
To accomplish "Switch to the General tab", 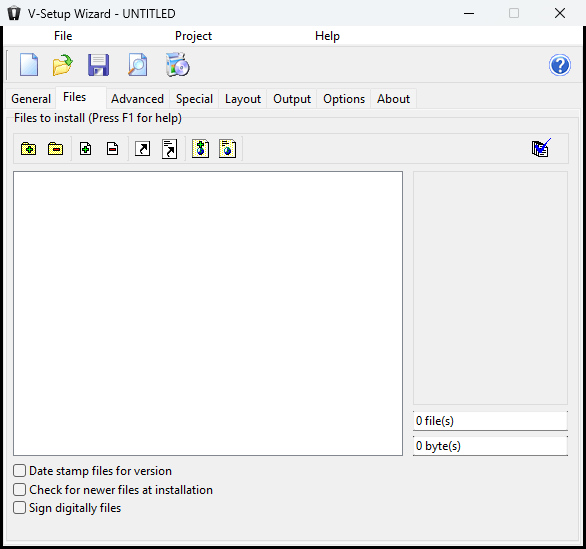I will [x=31, y=99].
